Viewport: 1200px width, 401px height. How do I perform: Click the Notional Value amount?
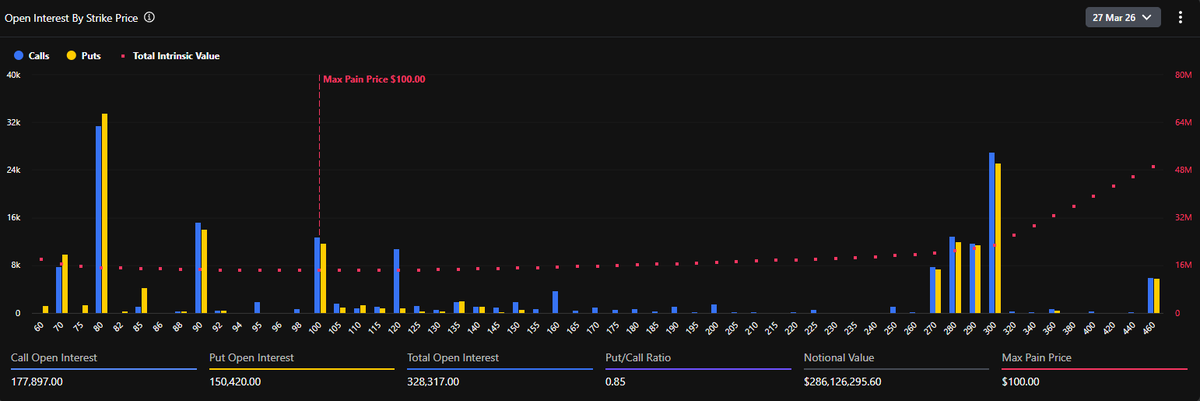[856, 381]
